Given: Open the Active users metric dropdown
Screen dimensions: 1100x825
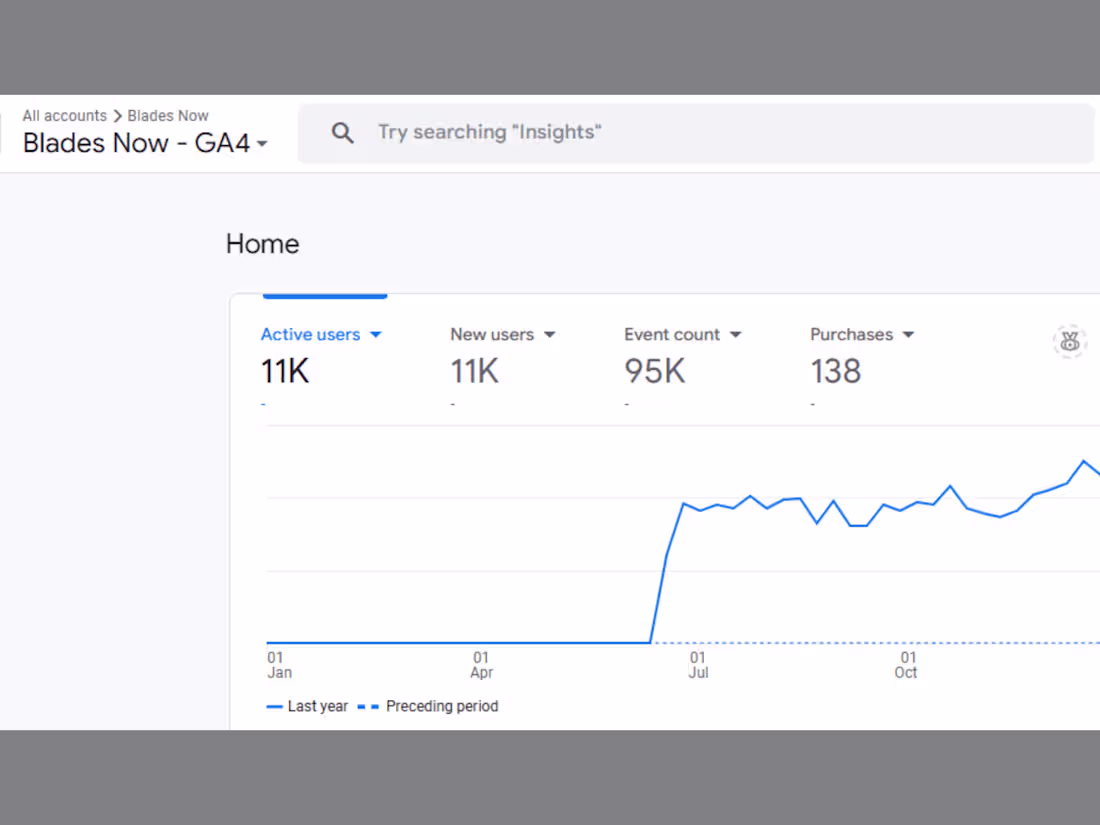Looking at the screenshot, I should [376, 334].
